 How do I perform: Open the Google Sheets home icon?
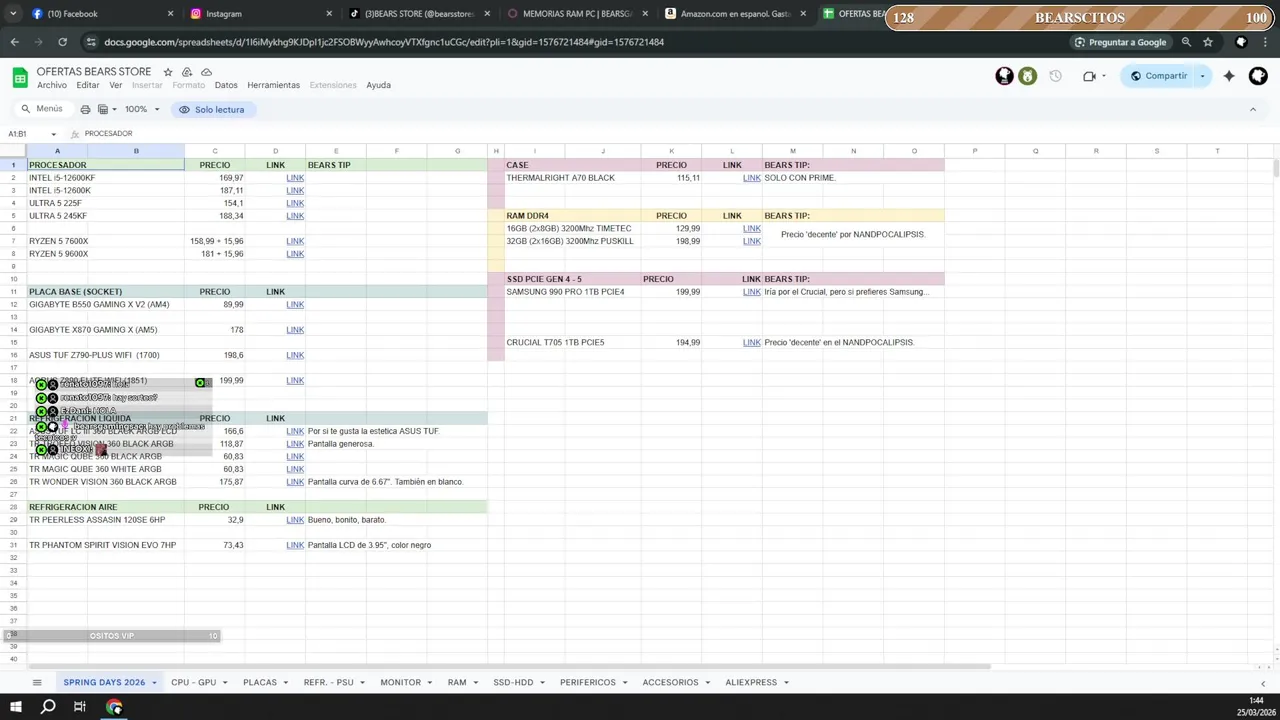(x=19, y=78)
